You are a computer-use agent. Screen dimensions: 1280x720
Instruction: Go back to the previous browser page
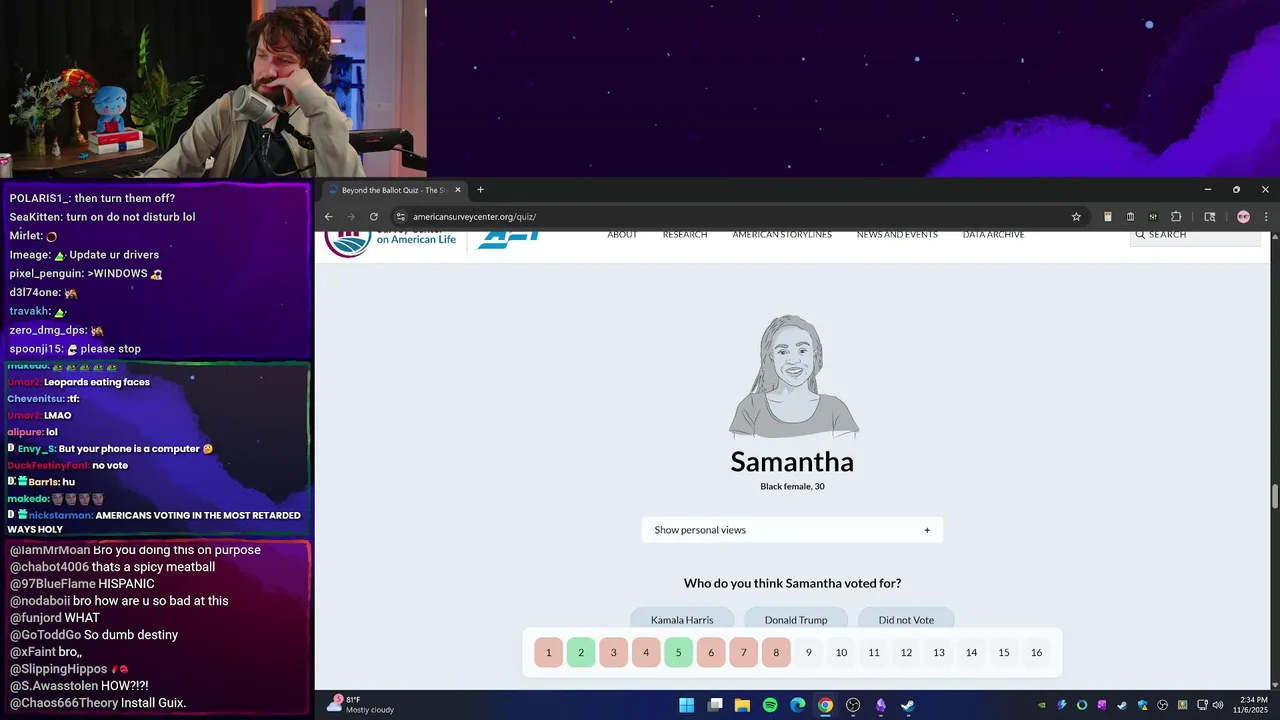(x=329, y=217)
